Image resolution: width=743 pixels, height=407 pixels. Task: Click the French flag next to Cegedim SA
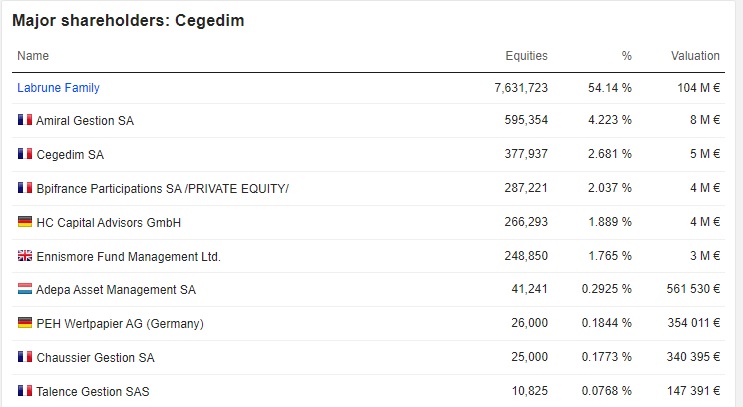25,154
